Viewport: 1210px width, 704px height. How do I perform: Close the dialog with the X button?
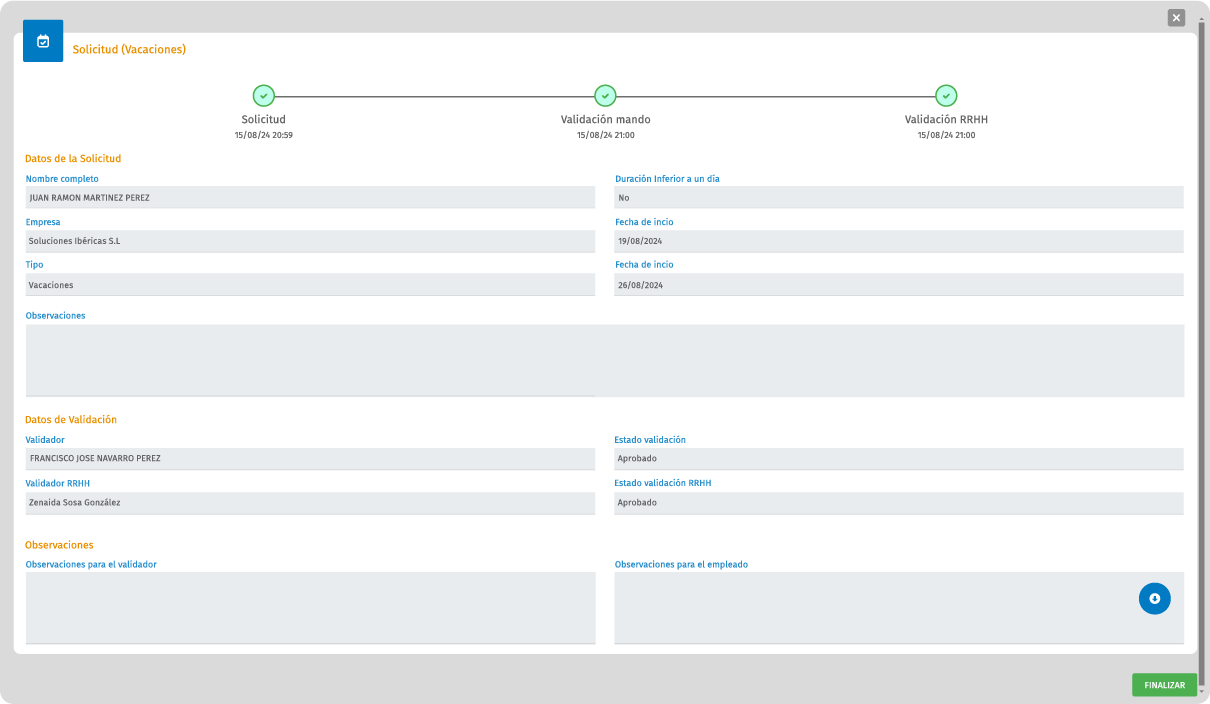click(x=1176, y=18)
